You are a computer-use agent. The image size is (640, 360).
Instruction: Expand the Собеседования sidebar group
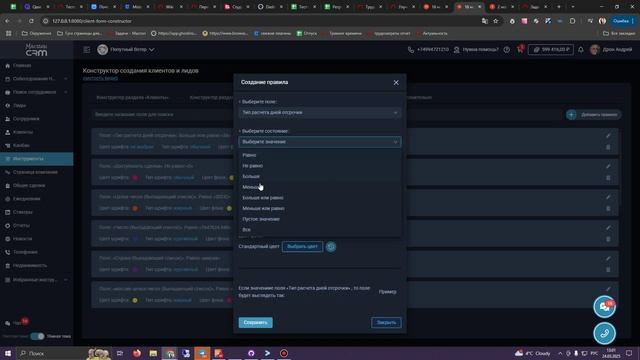point(37,79)
